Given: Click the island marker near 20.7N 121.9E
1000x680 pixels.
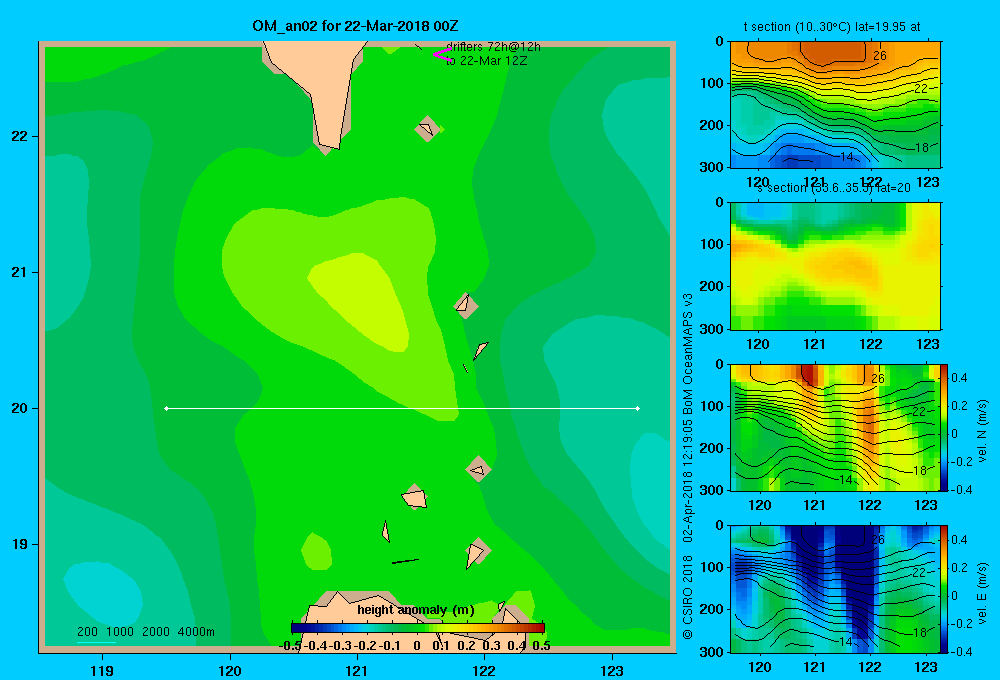Looking at the screenshot, I should coord(466,306).
